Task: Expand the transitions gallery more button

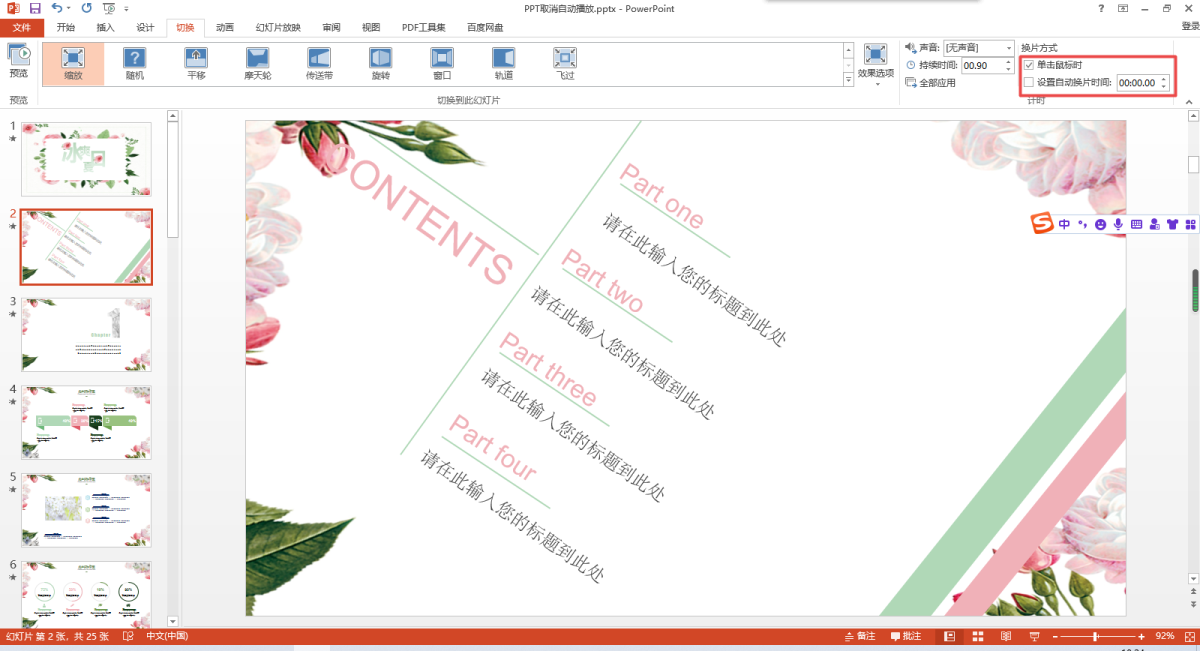Action: point(848,82)
